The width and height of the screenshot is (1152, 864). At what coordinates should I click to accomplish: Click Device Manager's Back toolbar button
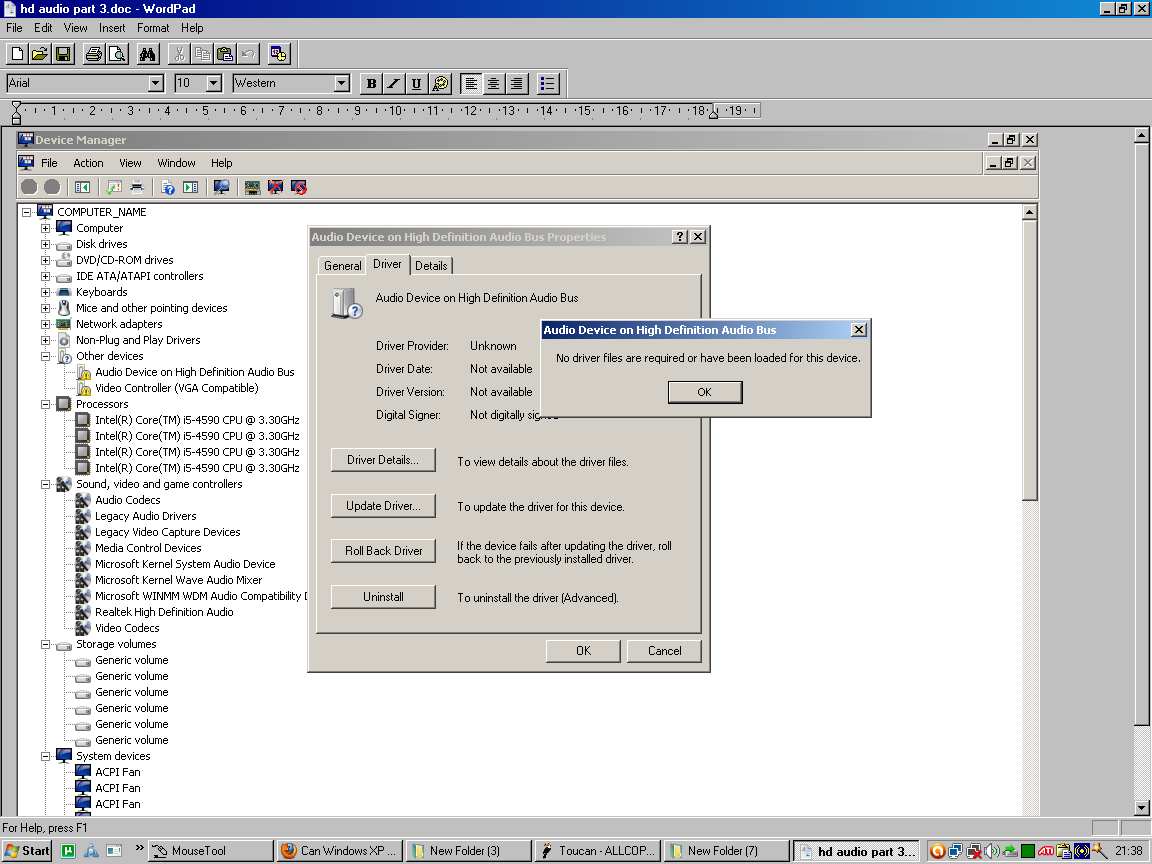pyautogui.click(x=29, y=187)
